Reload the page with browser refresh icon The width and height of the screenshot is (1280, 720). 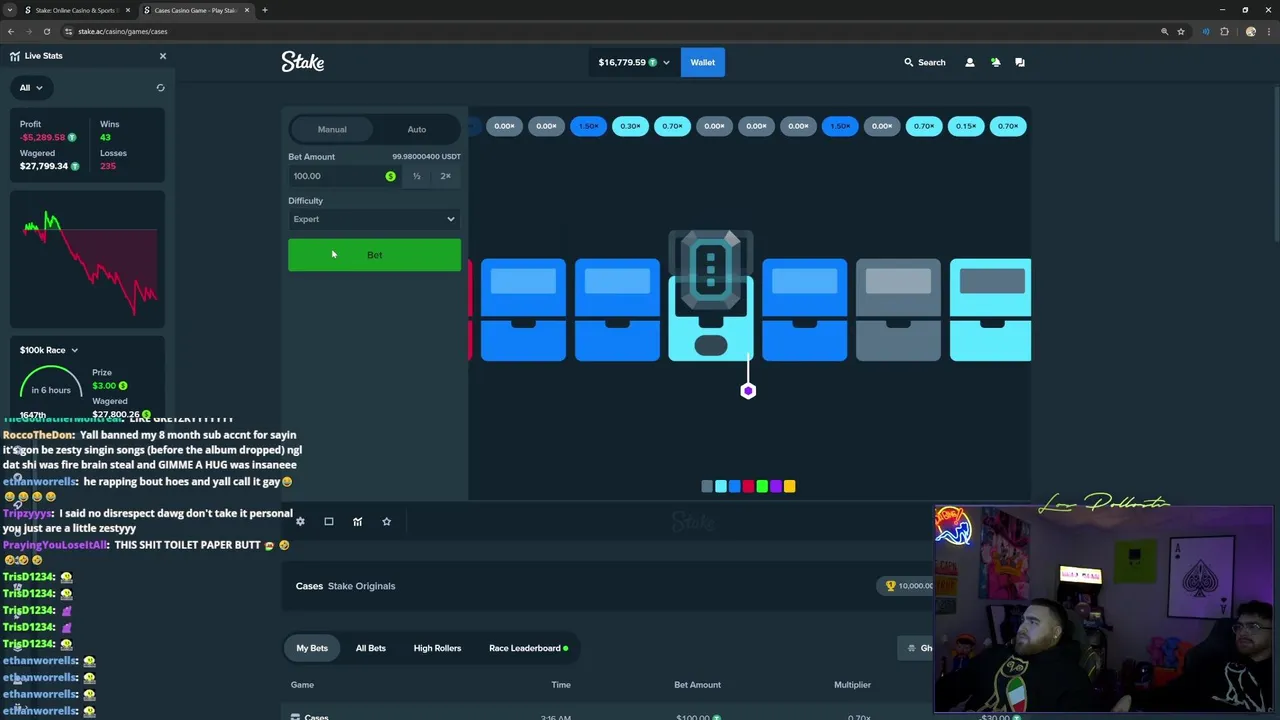click(x=46, y=31)
